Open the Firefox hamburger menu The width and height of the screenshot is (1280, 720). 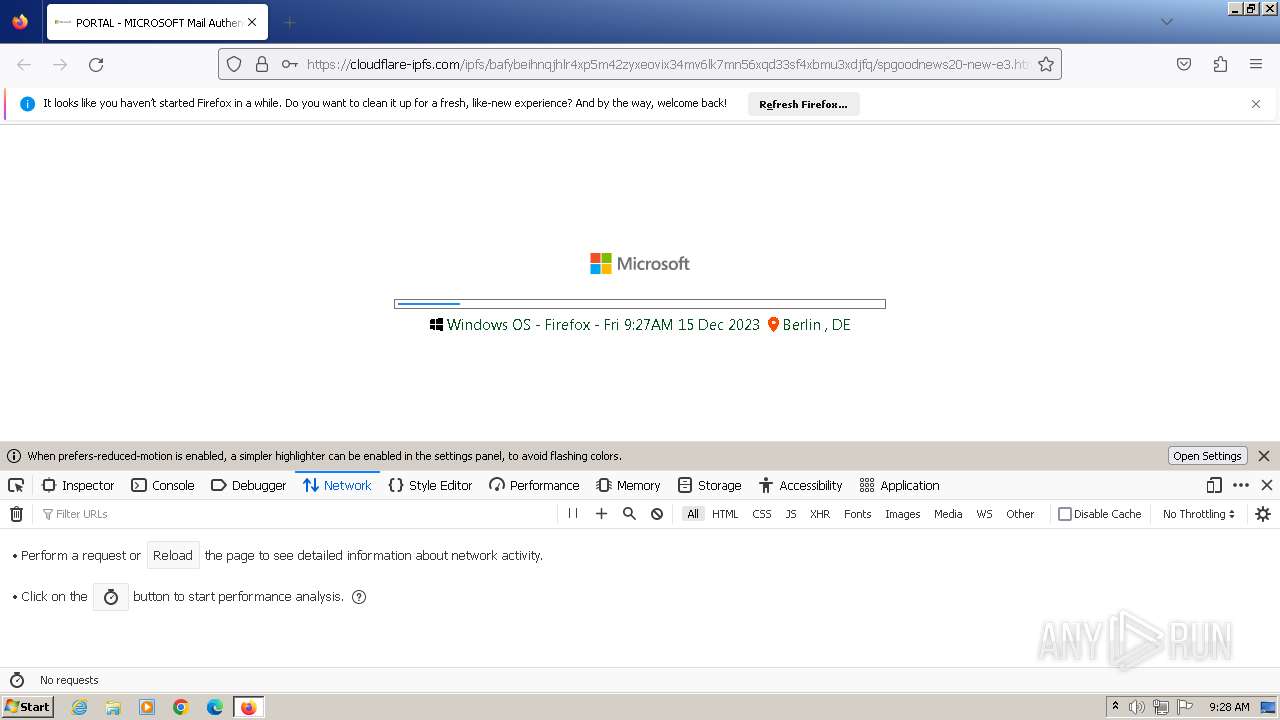[1256, 64]
